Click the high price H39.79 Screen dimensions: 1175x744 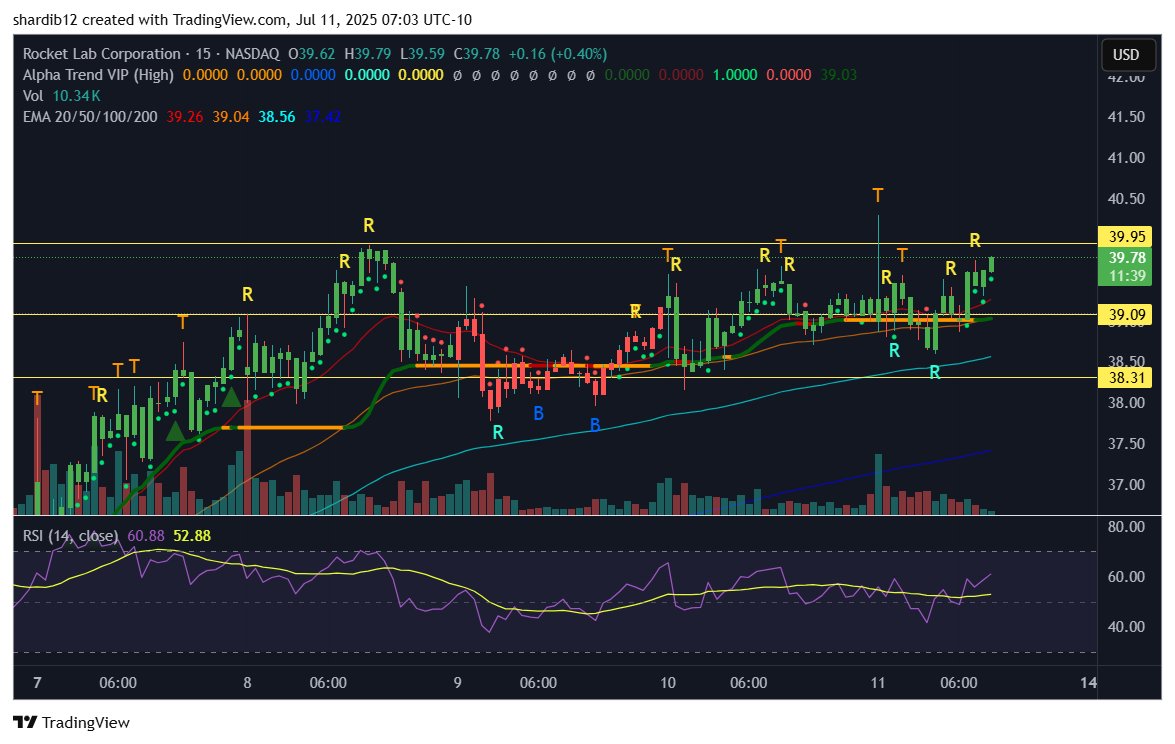(368, 54)
